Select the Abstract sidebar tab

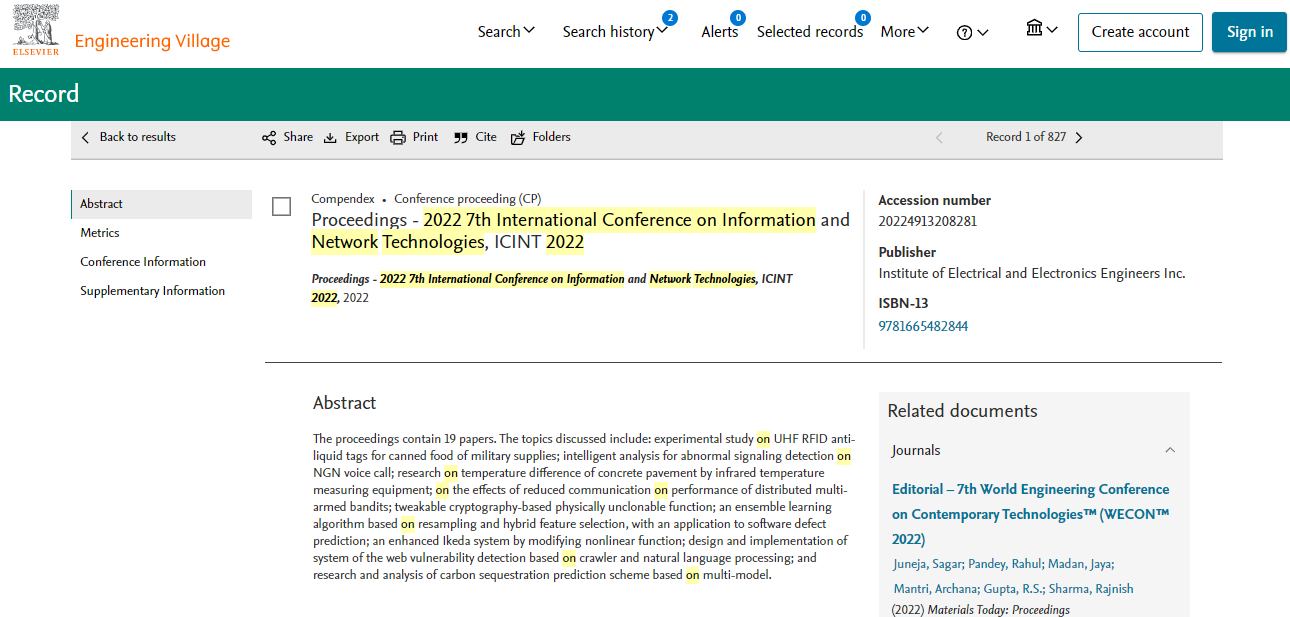pyautogui.click(x=161, y=204)
